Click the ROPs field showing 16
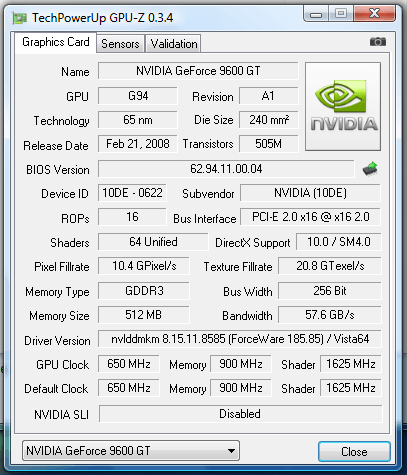 click(132, 217)
